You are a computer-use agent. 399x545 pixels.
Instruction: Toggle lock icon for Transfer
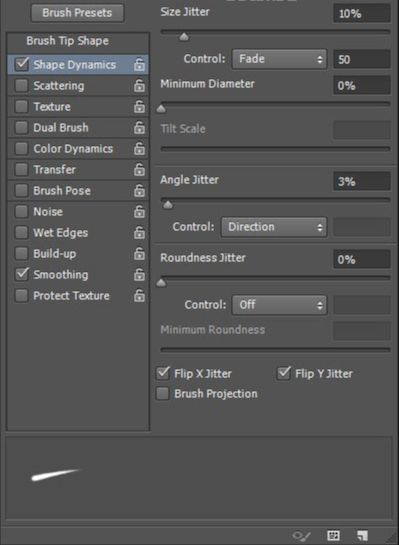point(139,170)
